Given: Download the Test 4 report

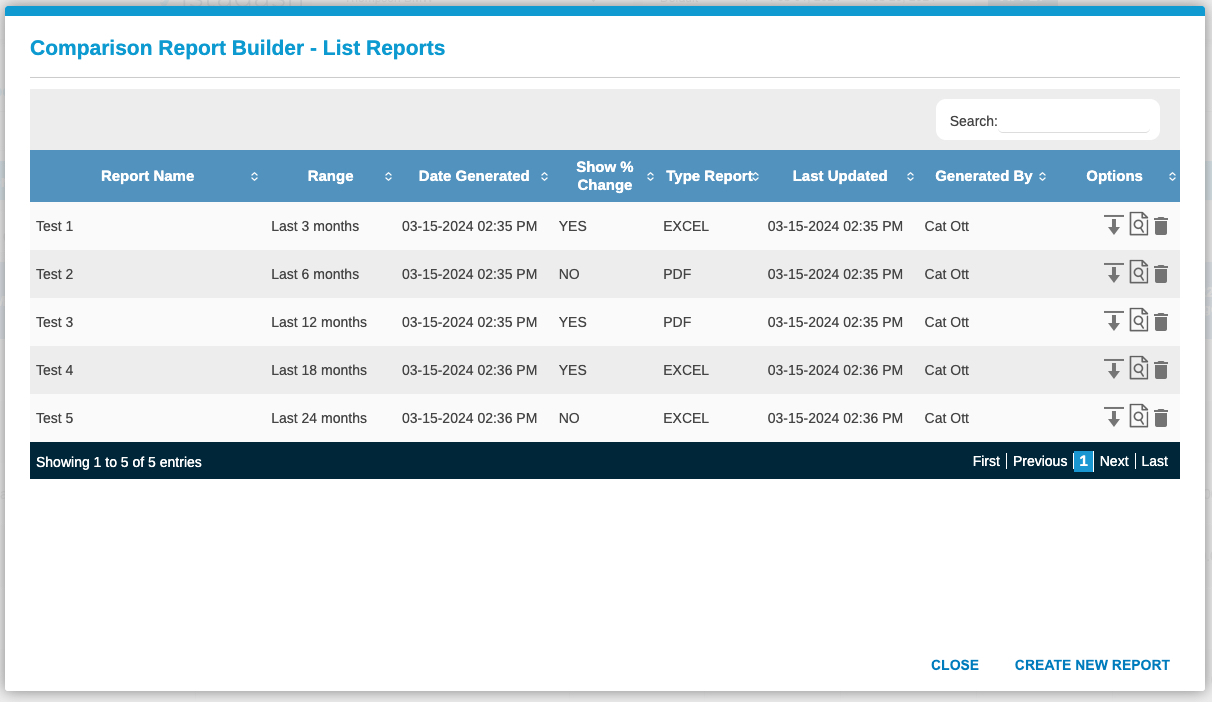Looking at the screenshot, I should coord(1113,369).
